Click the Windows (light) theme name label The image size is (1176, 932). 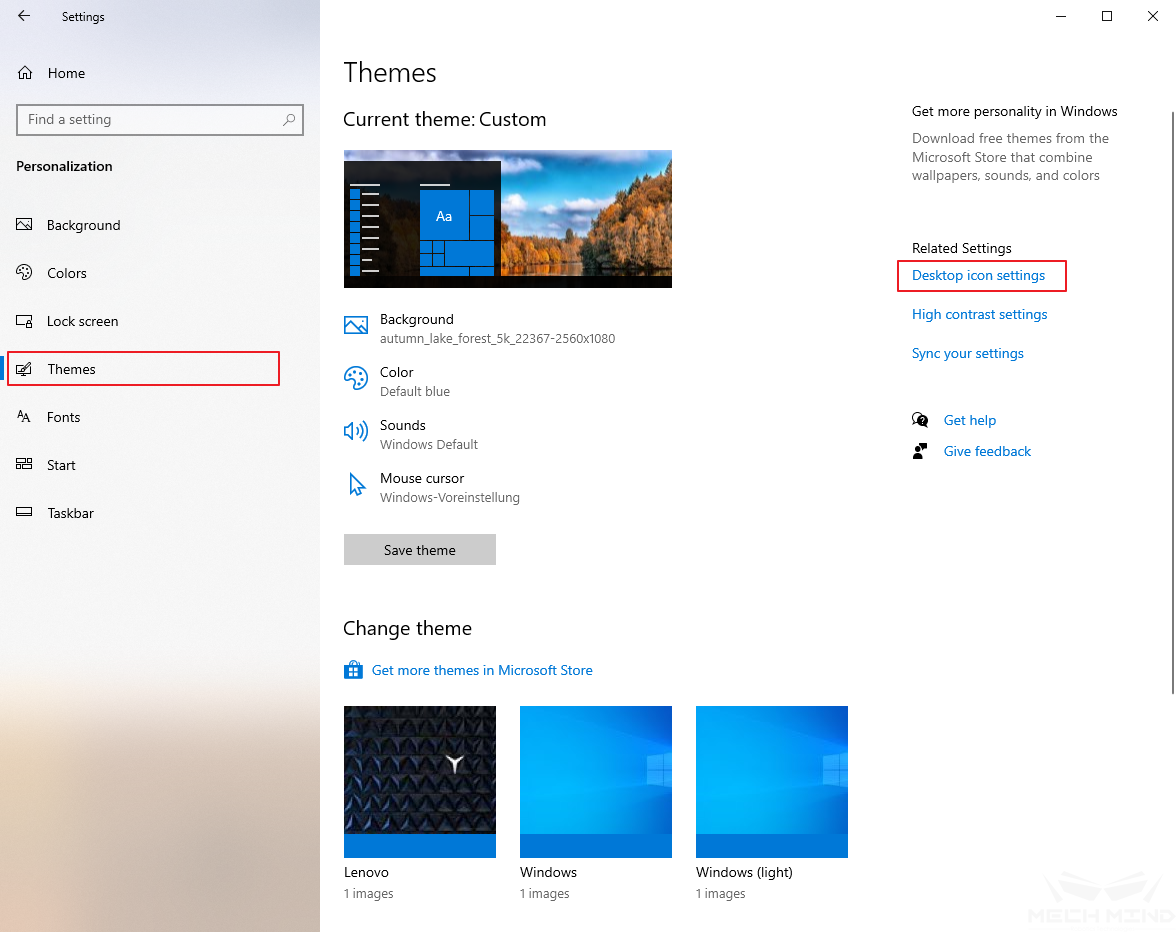point(744,872)
